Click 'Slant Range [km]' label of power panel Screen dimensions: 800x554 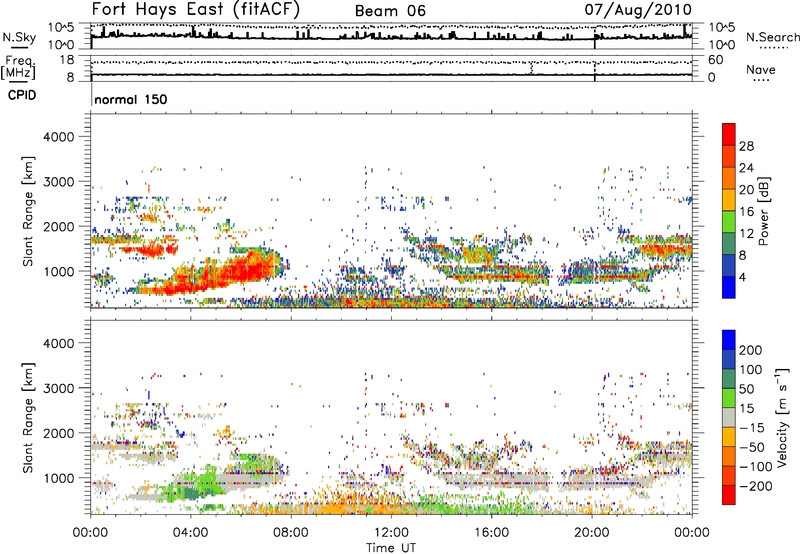click(28, 211)
